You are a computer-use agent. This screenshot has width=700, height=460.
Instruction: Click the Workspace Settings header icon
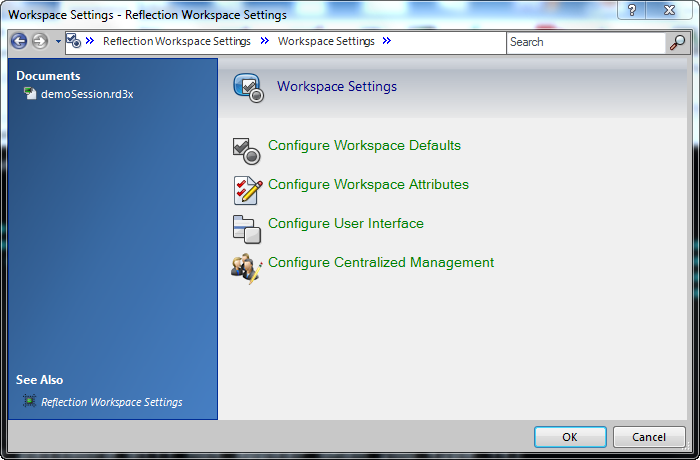coord(248,87)
